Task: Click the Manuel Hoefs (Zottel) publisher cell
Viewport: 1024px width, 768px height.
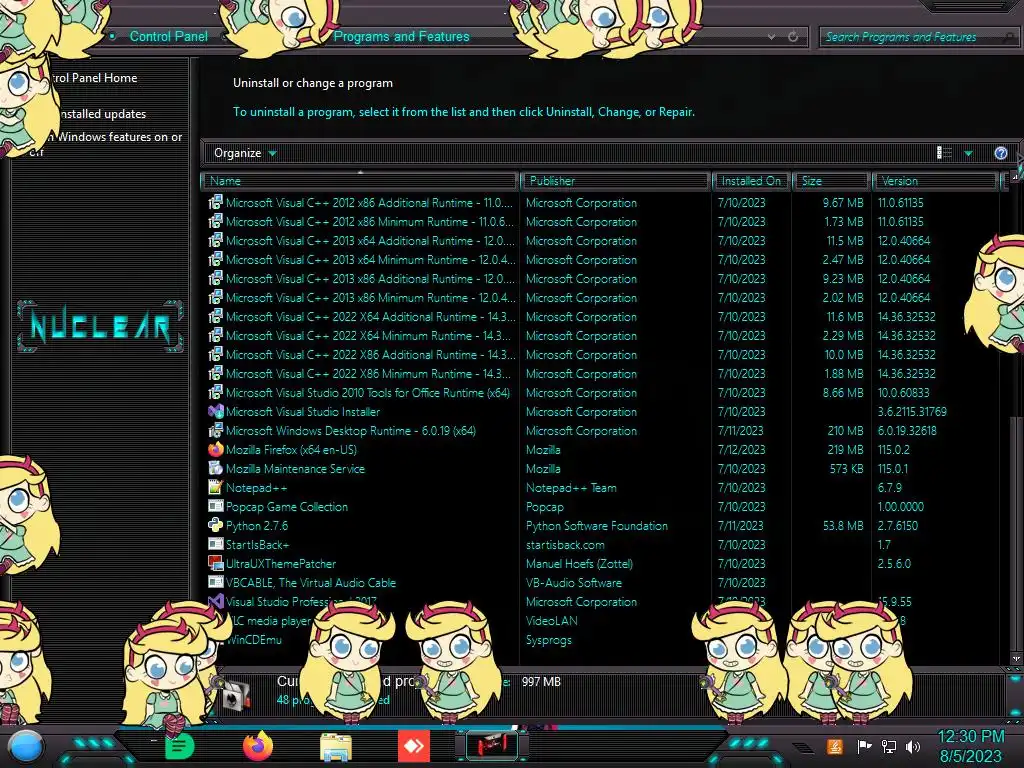Action: pyautogui.click(x=579, y=563)
